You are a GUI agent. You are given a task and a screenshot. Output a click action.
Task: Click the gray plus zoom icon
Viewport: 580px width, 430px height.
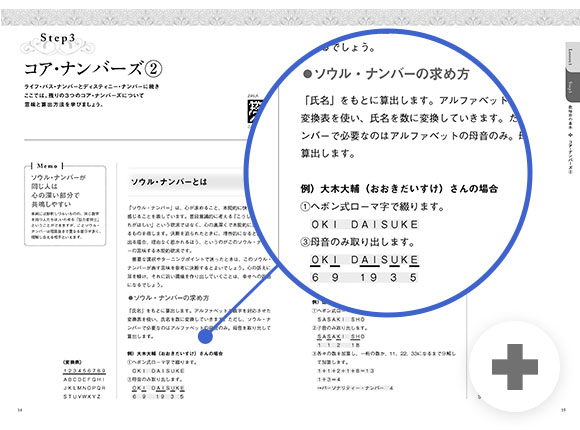pos(515,367)
